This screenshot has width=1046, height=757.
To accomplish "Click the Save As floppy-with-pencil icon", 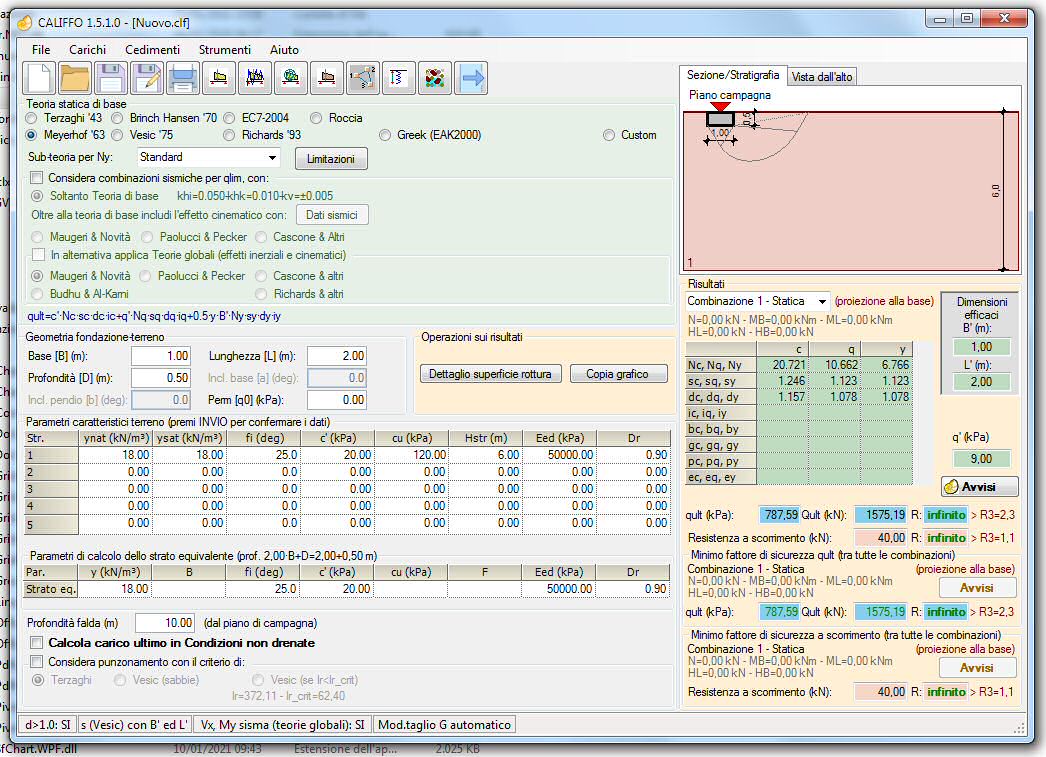I will pos(147,78).
